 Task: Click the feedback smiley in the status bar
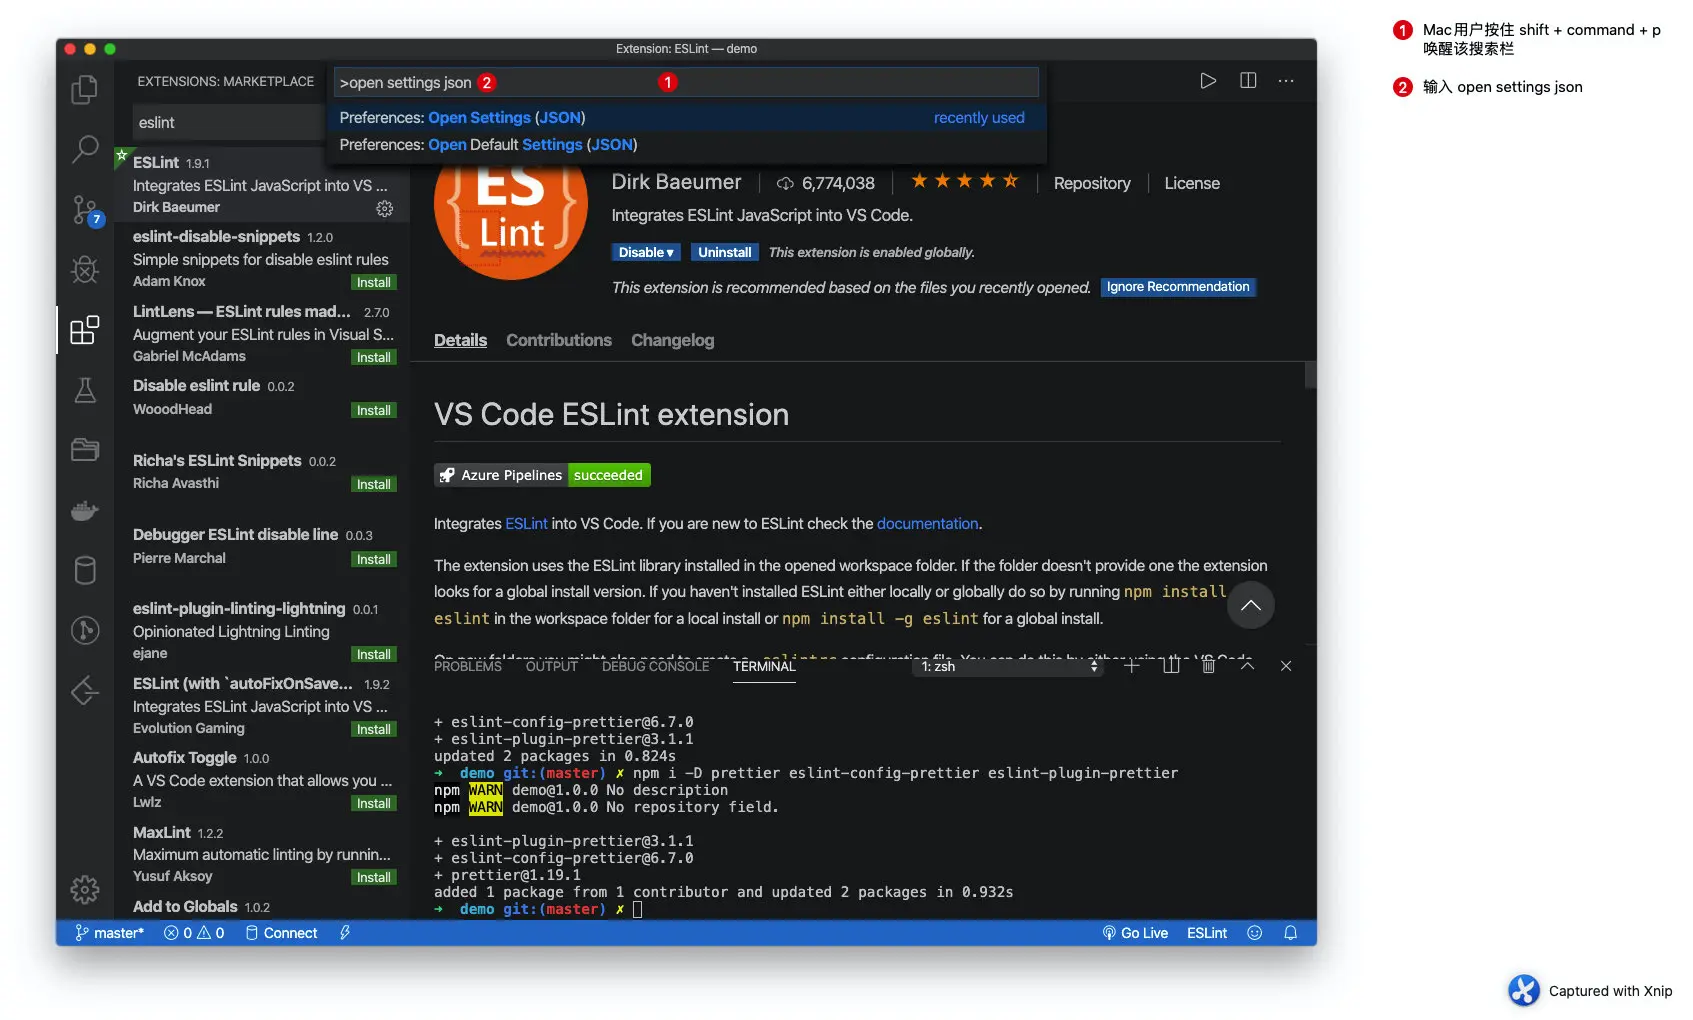tap(1254, 933)
